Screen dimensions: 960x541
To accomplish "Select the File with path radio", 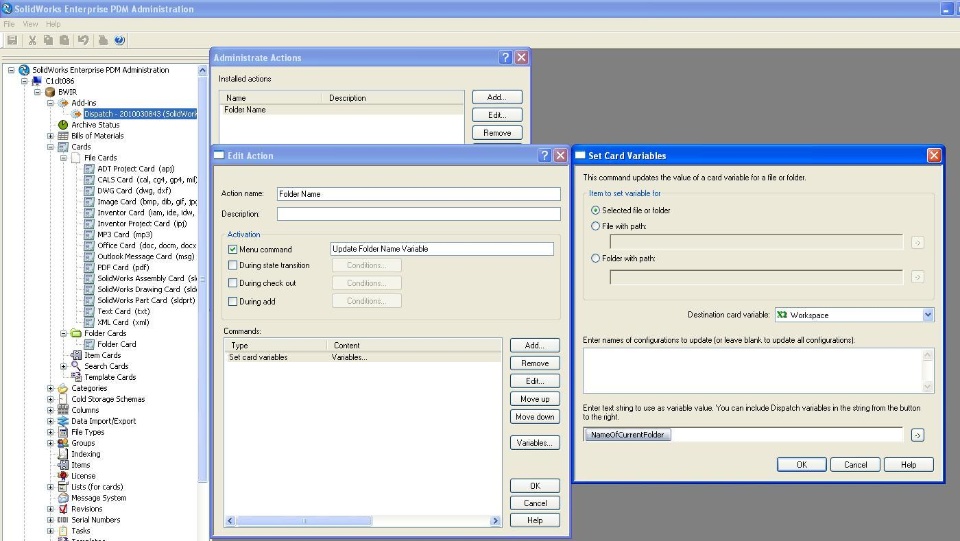I will pos(595,226).
